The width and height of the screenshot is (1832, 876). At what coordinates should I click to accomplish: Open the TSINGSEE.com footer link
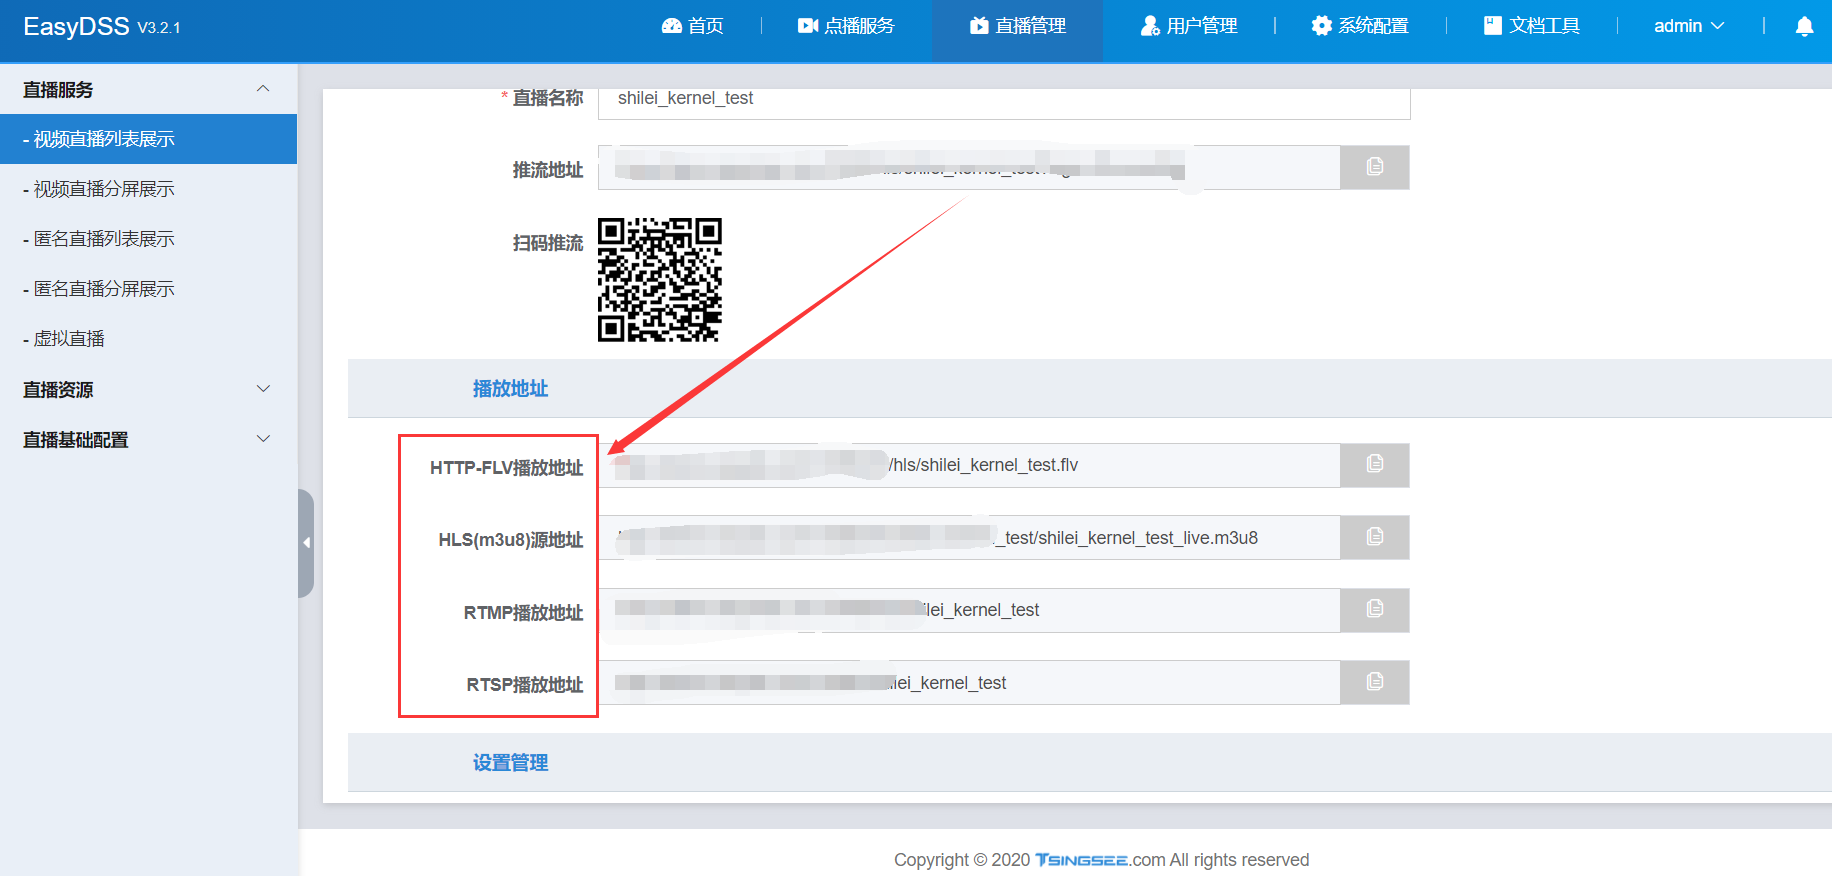click(1100, 860)
